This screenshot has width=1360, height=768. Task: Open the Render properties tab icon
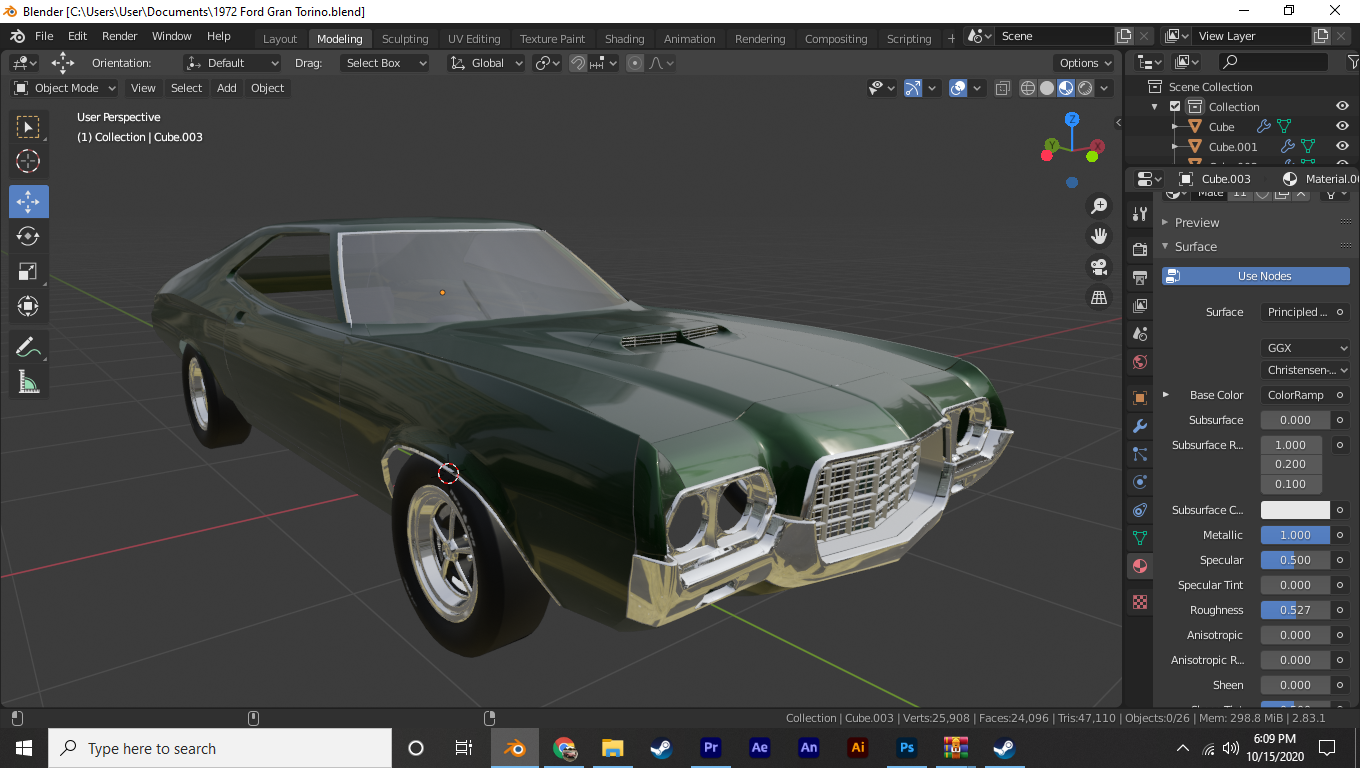click(1139, 249)
